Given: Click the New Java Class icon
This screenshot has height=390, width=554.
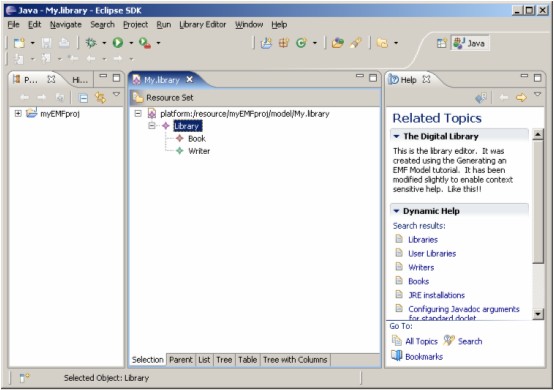Looking at the screenshot, I should pyautogui.click(x=301, y=43).
